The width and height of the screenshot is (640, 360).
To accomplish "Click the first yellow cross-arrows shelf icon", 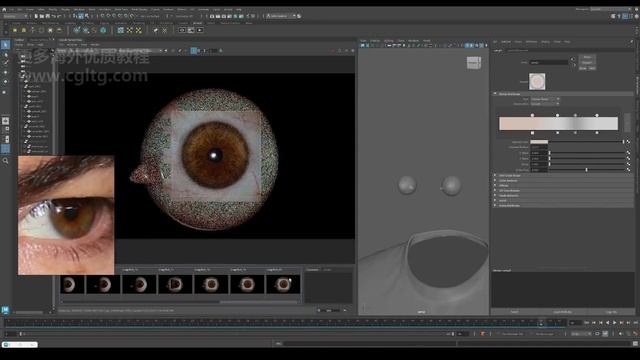I will pos(129,30).
